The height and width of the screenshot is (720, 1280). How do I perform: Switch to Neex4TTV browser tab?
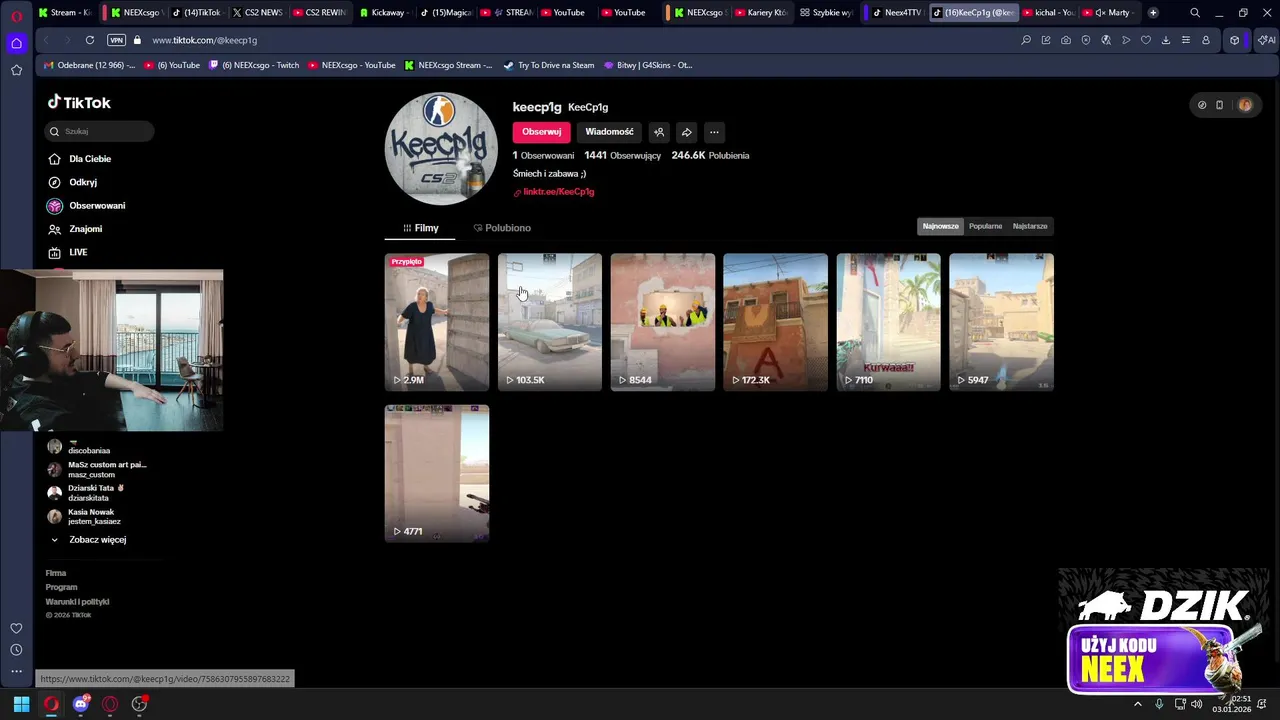pyautogui.click(x=897, y=13)
